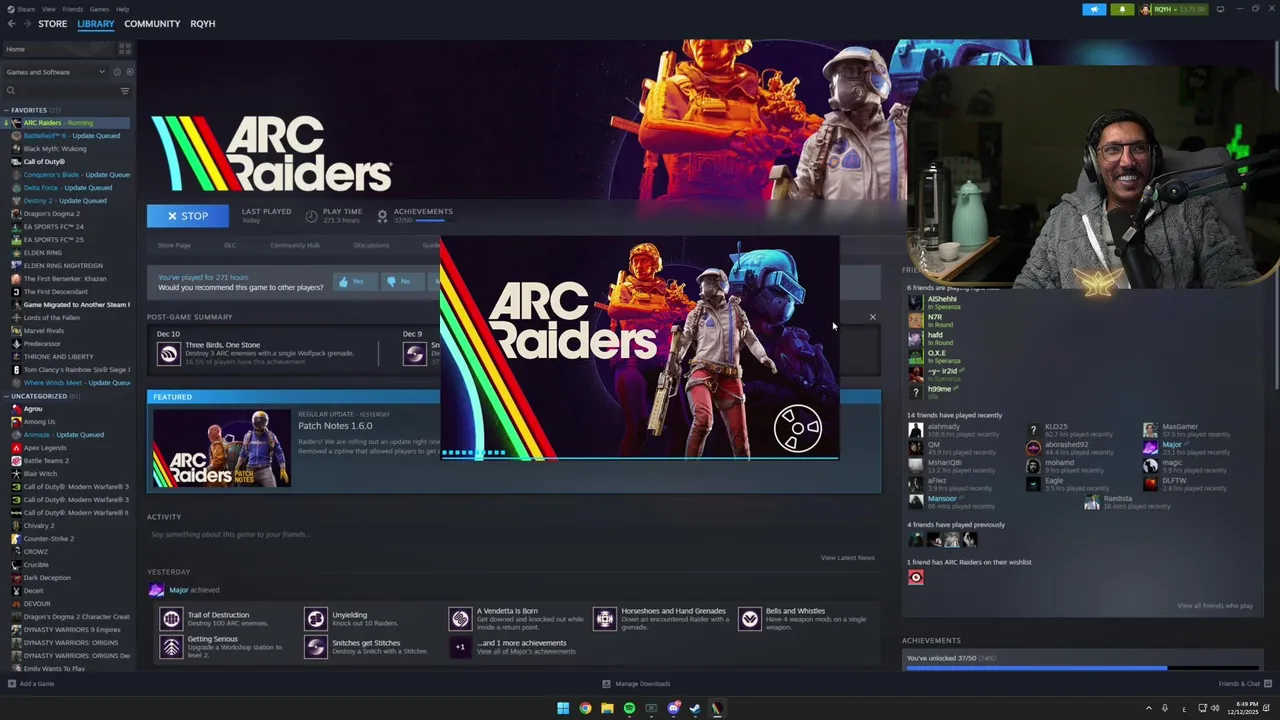Go back with the left arrow
1280x720 pixels.
click(12, 23)
